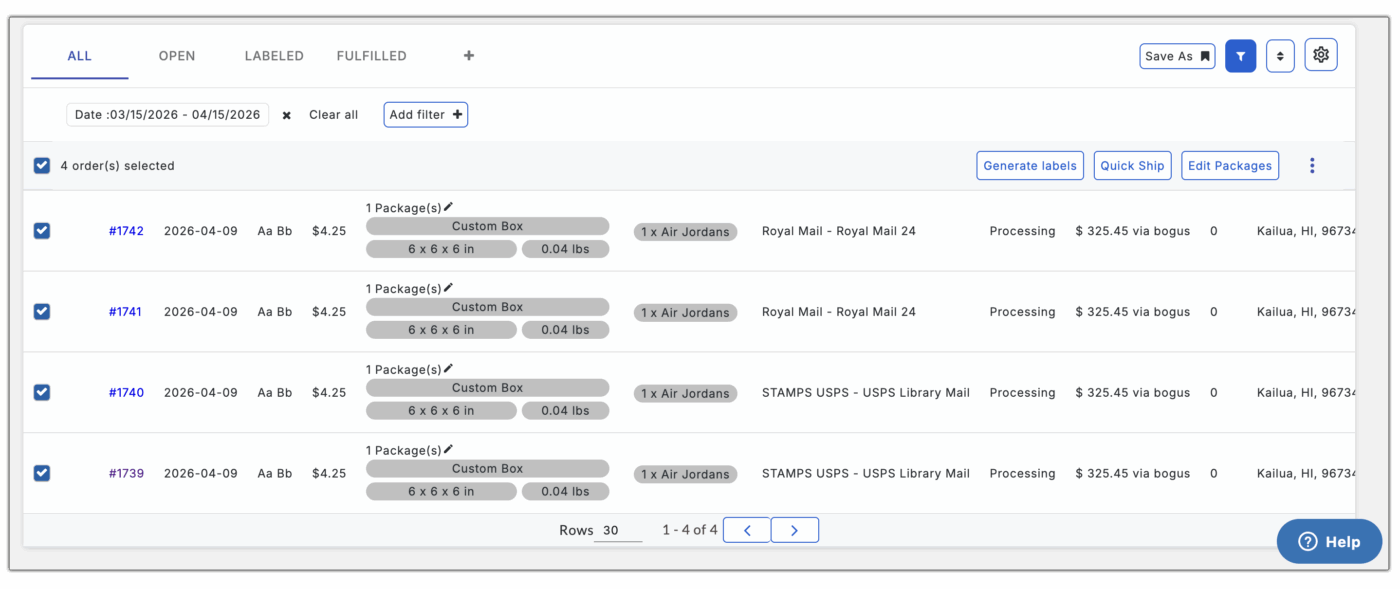Edit packages pencil for order #1742
Screen dimensions: 1400x589
pyautogui.click(x=448, y=207)
